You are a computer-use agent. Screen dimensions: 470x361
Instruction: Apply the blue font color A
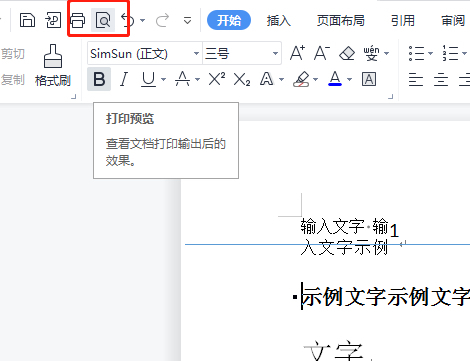click(335, 79)
